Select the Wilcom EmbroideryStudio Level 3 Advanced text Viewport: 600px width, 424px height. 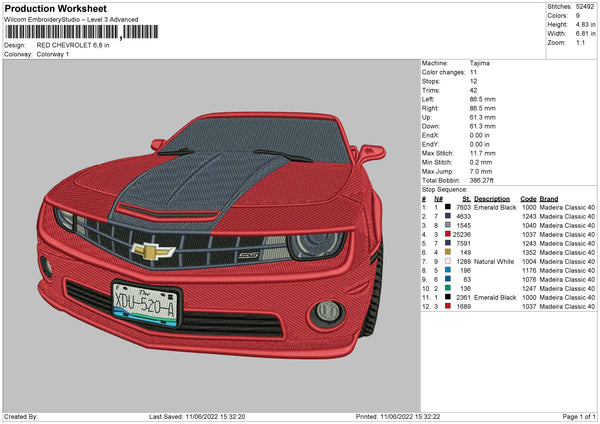[x=71, y=20]
